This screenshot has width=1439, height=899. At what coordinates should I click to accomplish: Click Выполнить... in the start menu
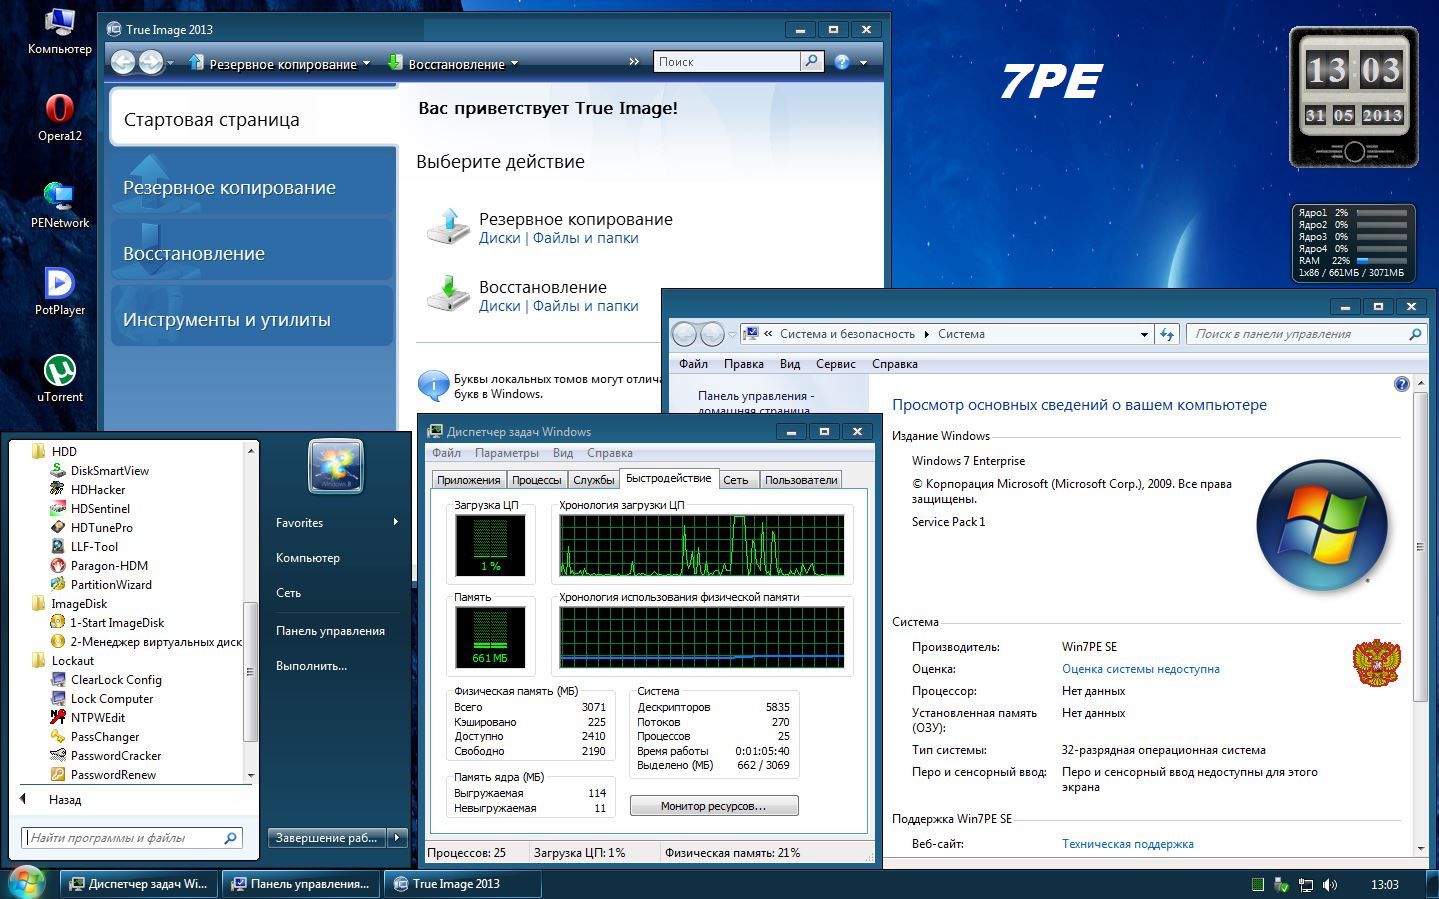tap(311, 666)
